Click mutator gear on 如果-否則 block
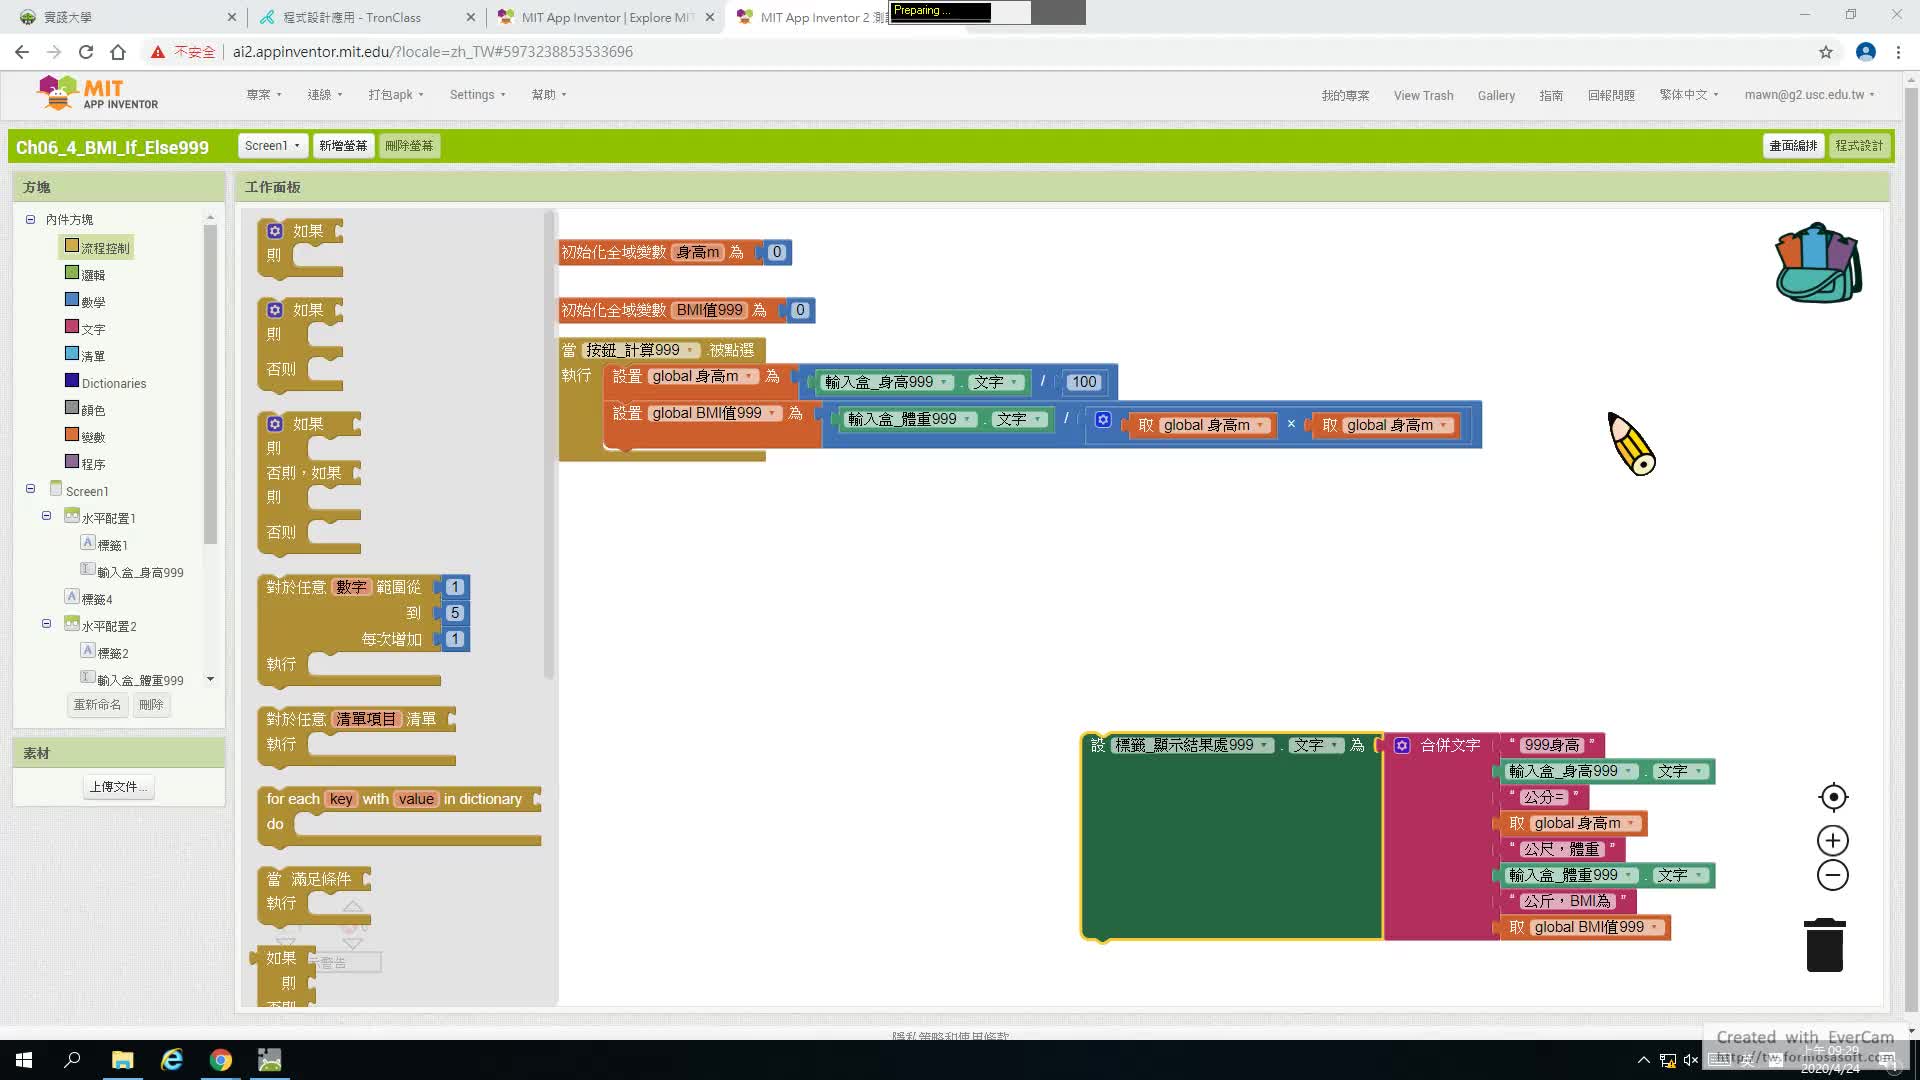Screen dimensions: 1920x1080 [x=275, y=310]
